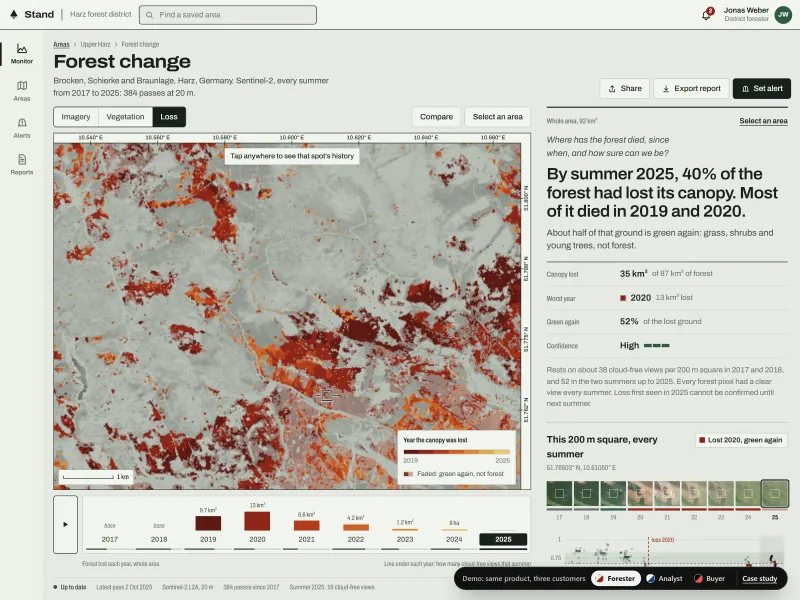Viewport: 800px width, 600px height.
Task: Select the Loss map layer tab
Action: click(169, 117)
